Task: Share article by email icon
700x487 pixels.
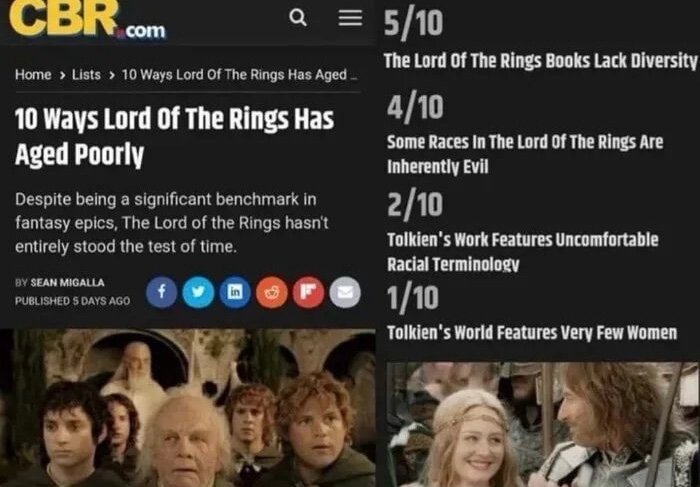Action: coord(345,292)
